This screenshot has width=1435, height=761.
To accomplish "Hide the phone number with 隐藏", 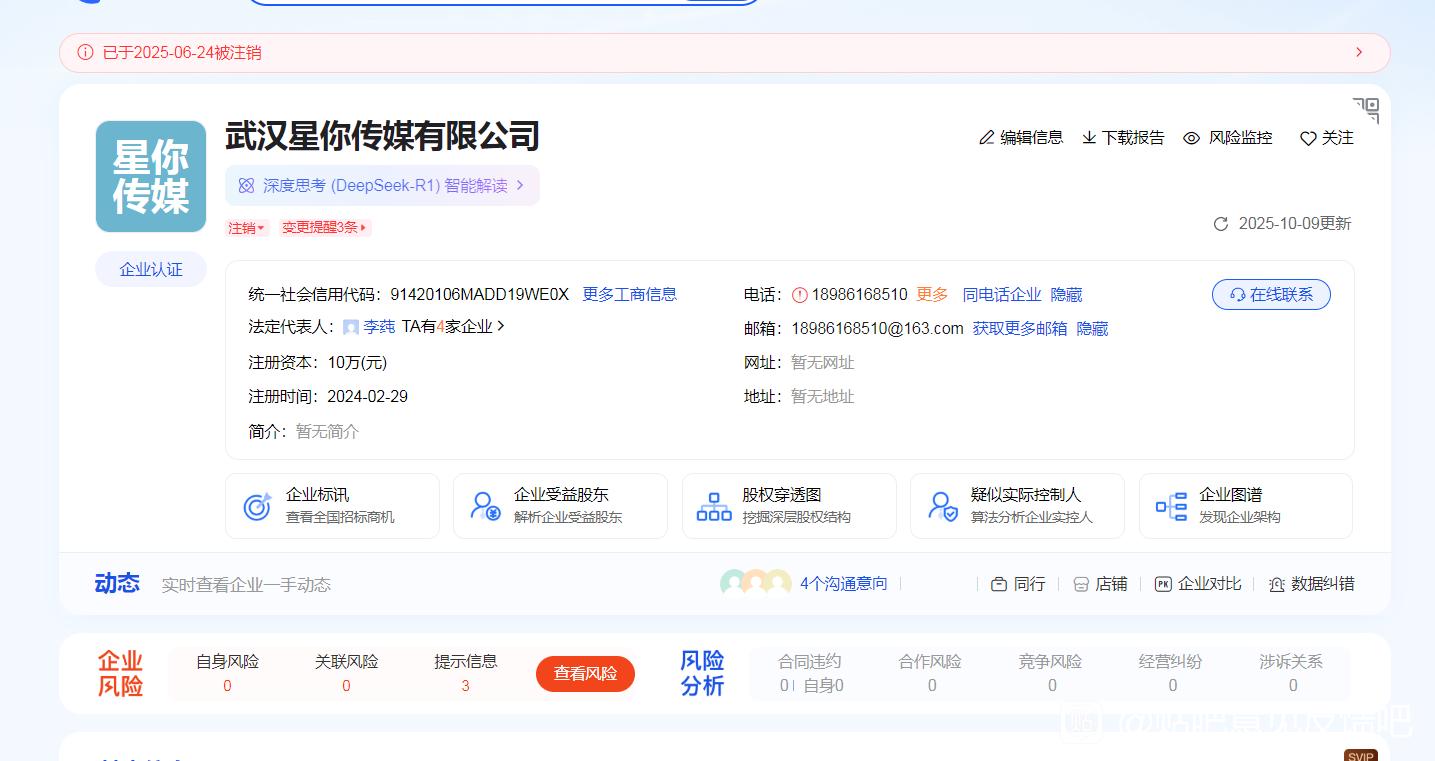I will point(1066,295).
